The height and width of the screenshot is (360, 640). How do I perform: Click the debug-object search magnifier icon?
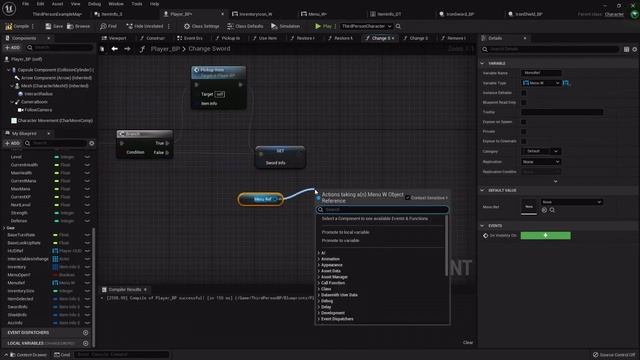pos(398,26)
